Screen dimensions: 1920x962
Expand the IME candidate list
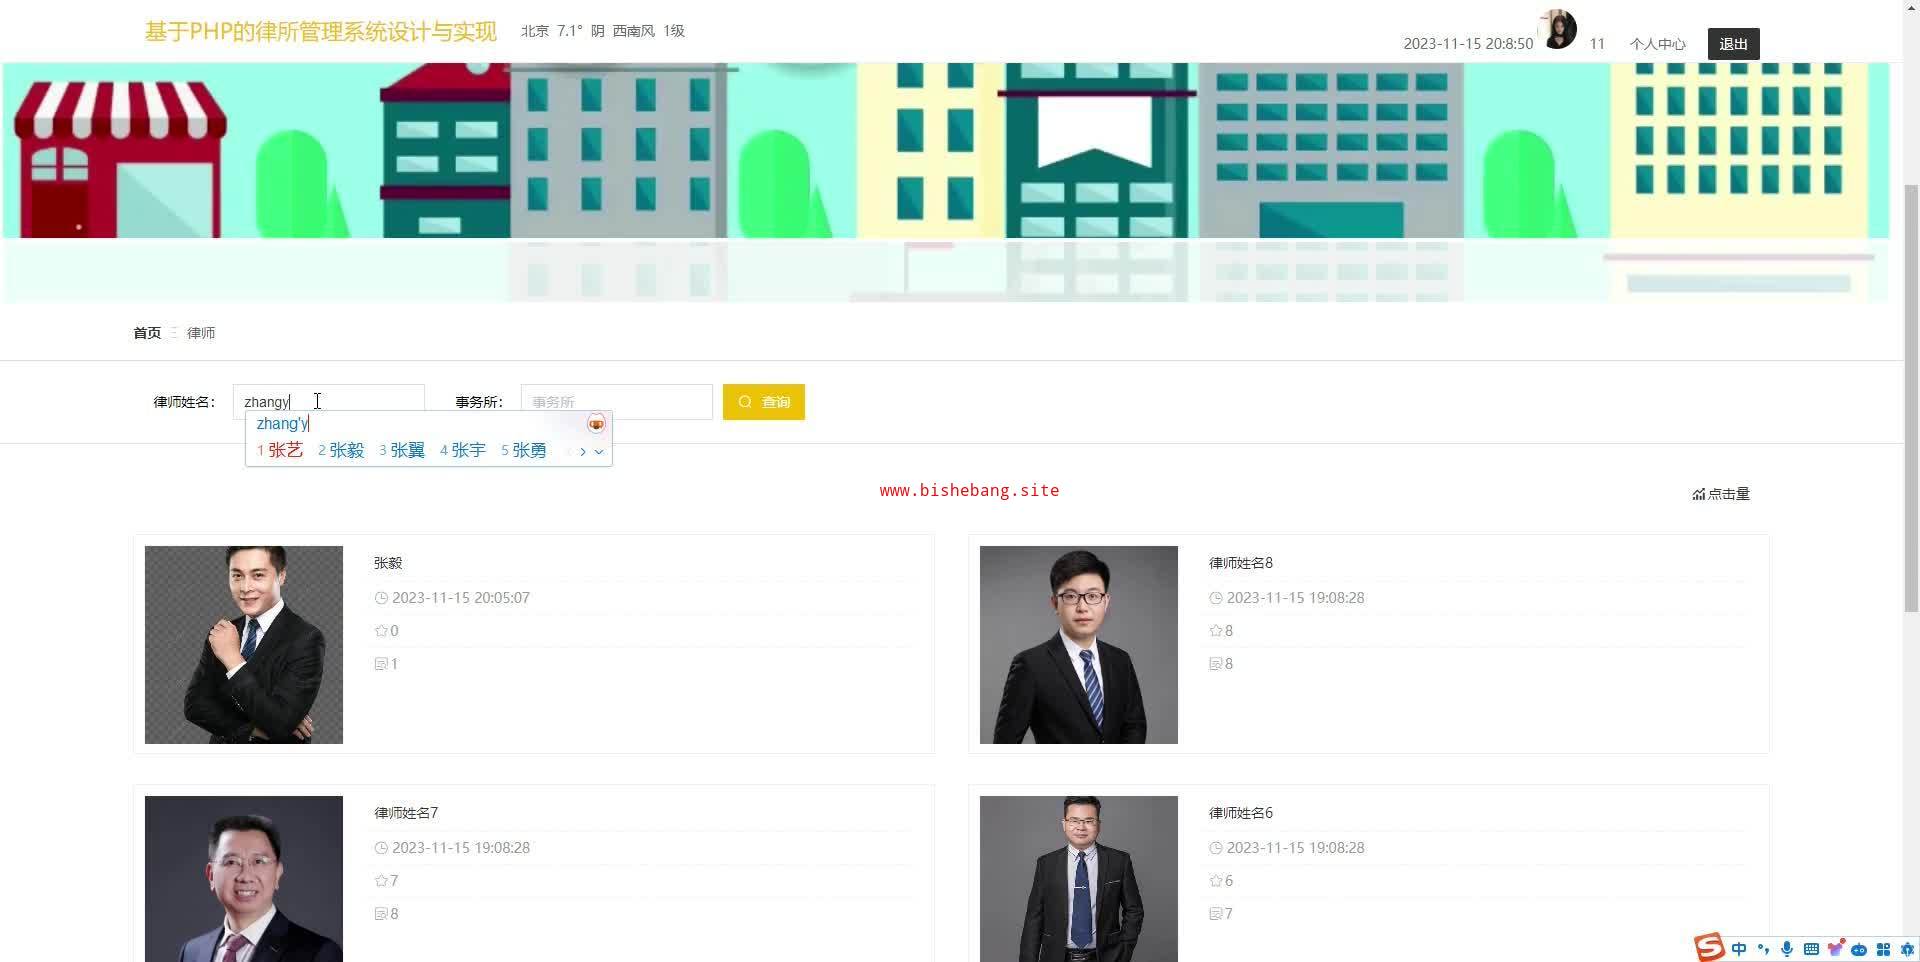599,451
